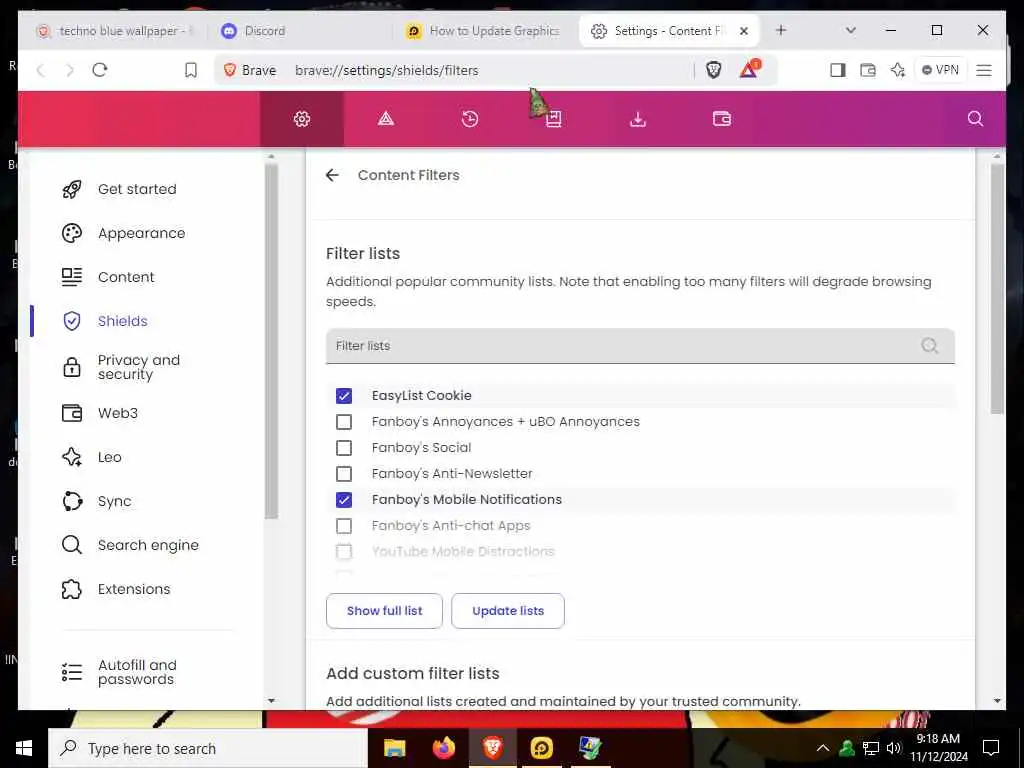Open a new tab with plus button
Viewport: 1024px width, 768px height.
(780, 30)
